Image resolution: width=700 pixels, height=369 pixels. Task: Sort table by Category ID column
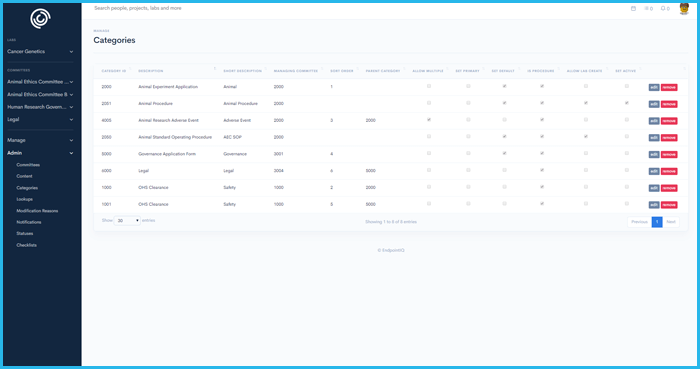point(114,71)
